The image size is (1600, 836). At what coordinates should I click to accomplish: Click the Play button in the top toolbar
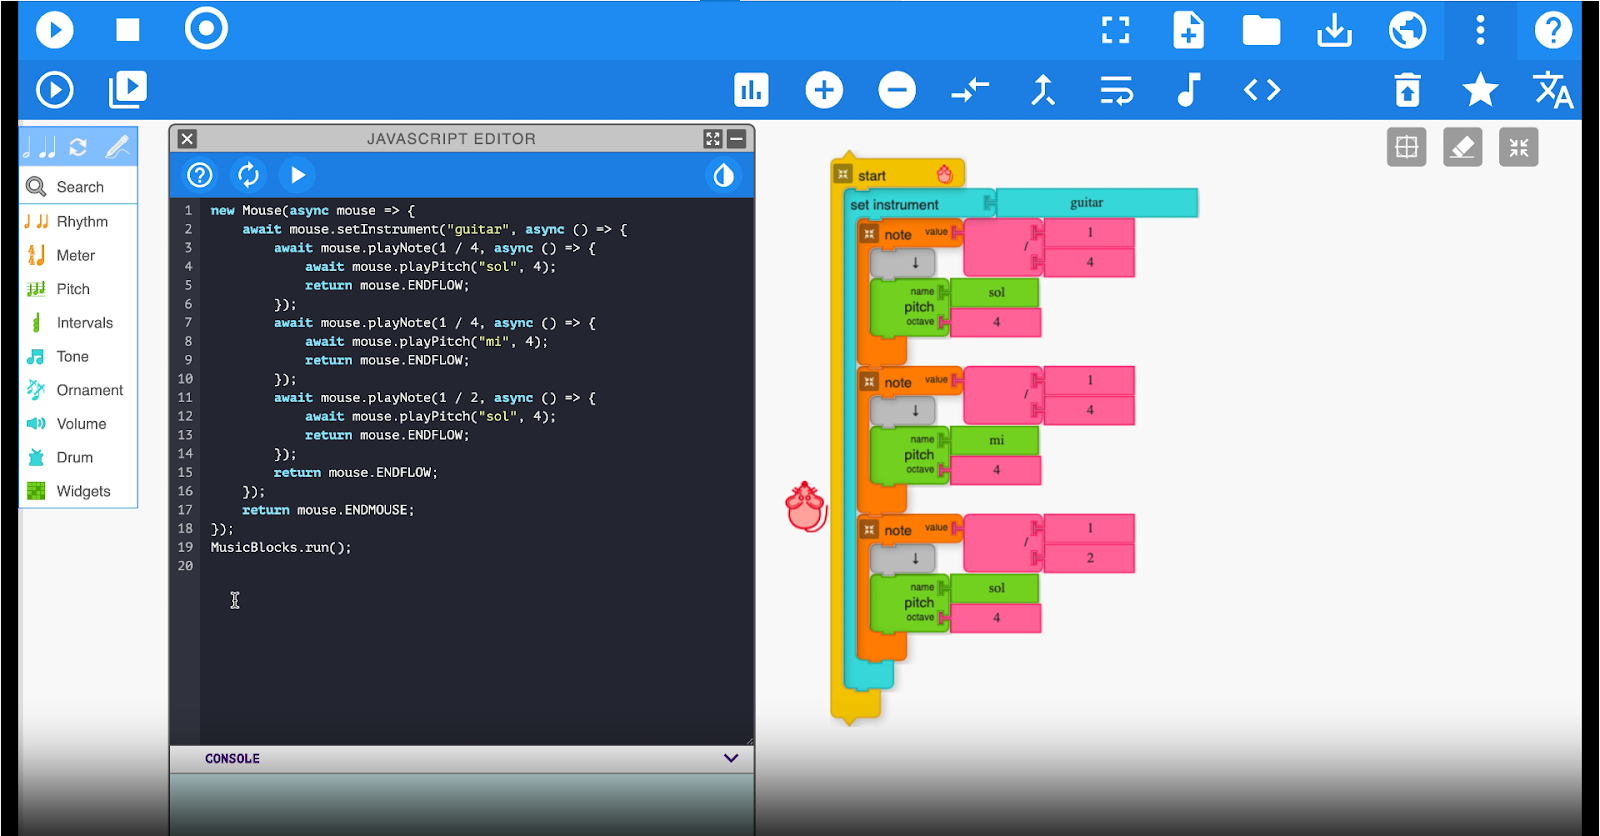55,30
